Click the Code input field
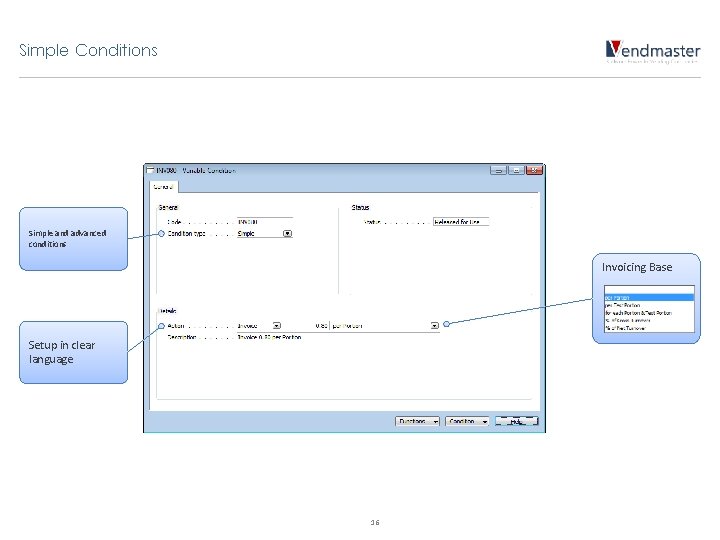720x540 pixels. coord(265,222)
